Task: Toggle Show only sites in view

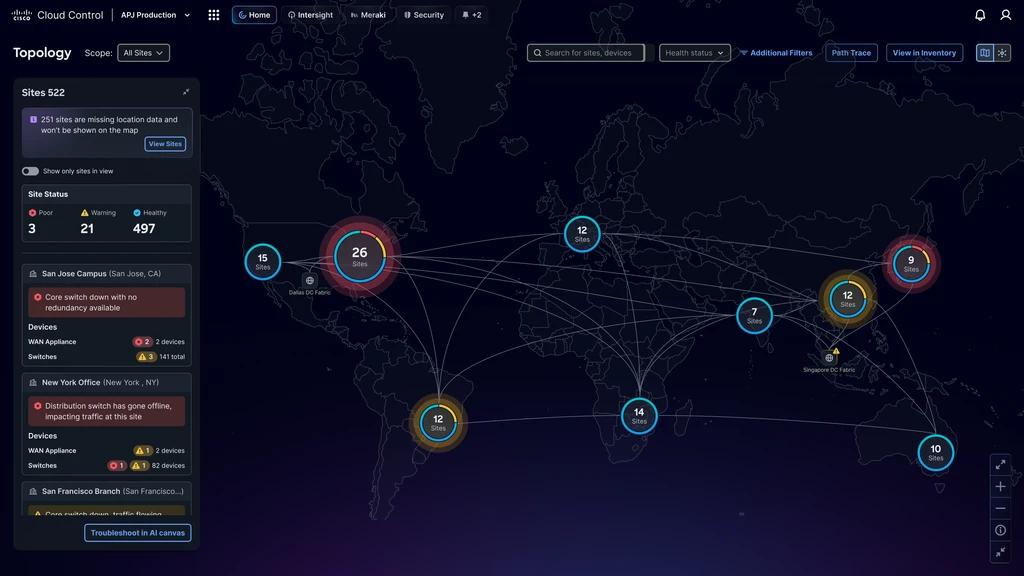Action: click(30, 171)
